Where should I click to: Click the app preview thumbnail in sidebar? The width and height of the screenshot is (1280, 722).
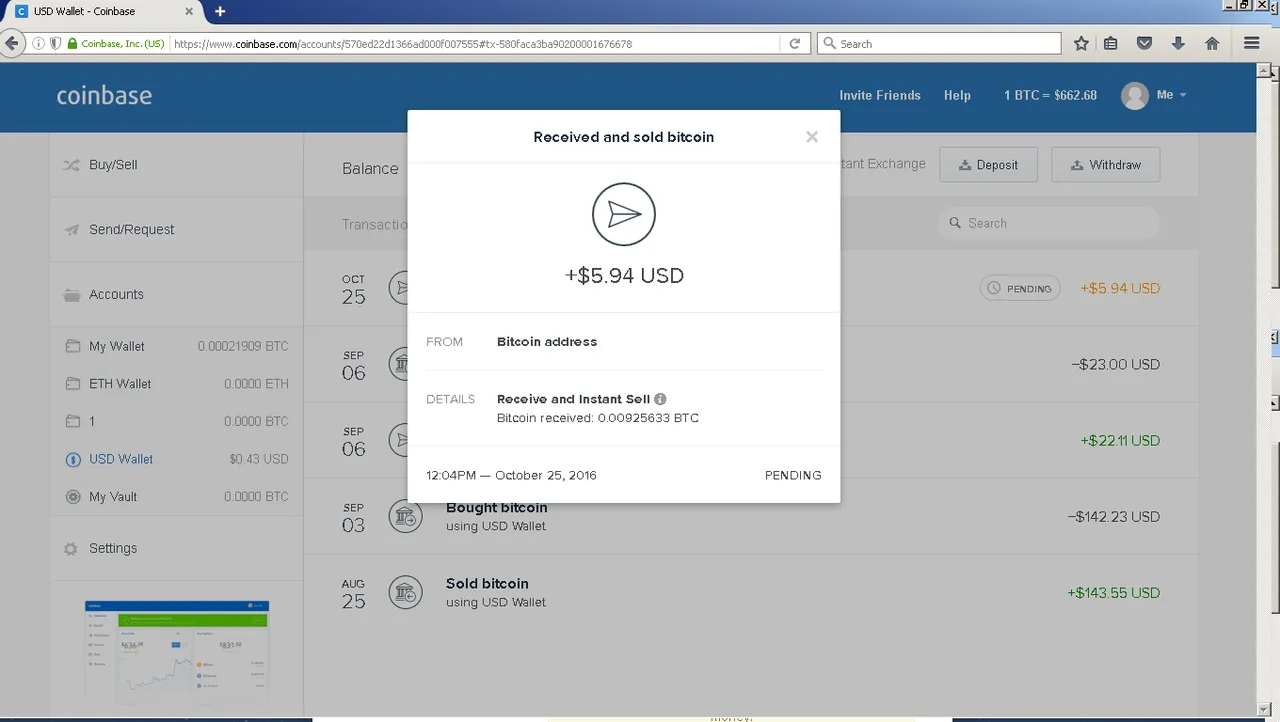pos(177,653)
